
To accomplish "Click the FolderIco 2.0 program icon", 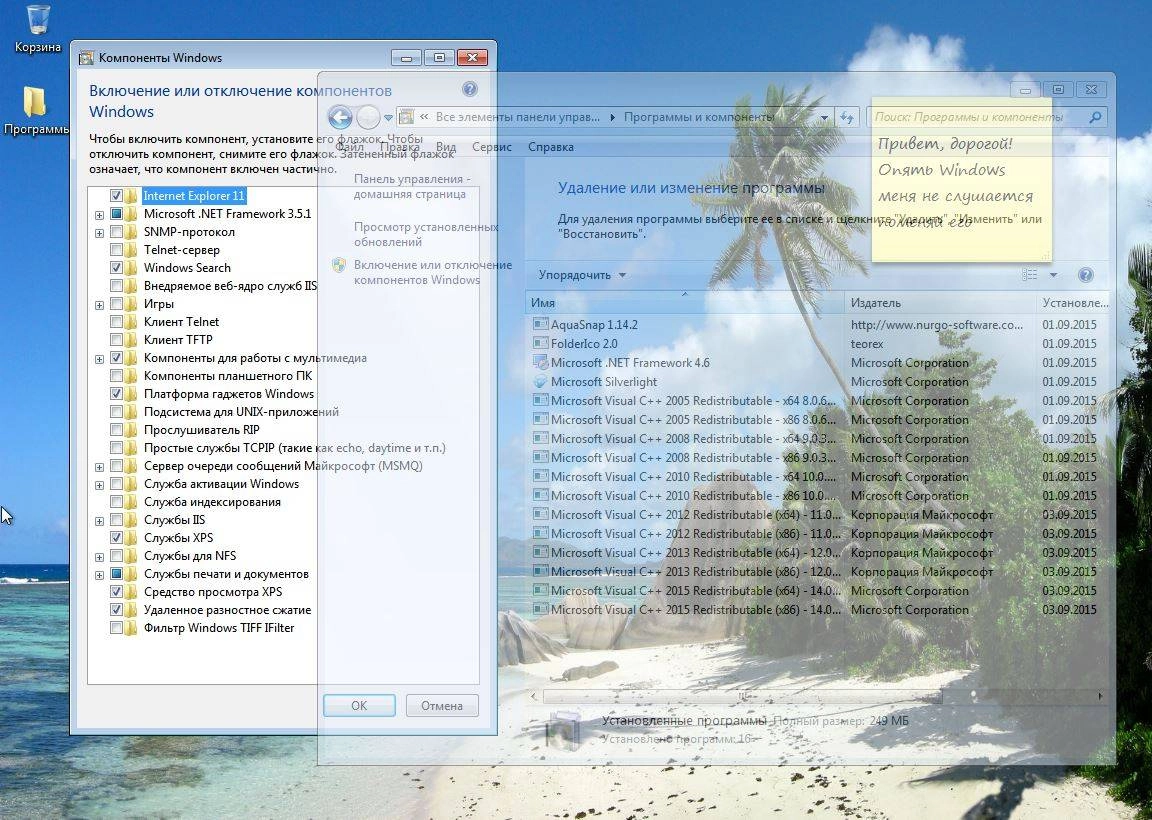I will 541,343.
